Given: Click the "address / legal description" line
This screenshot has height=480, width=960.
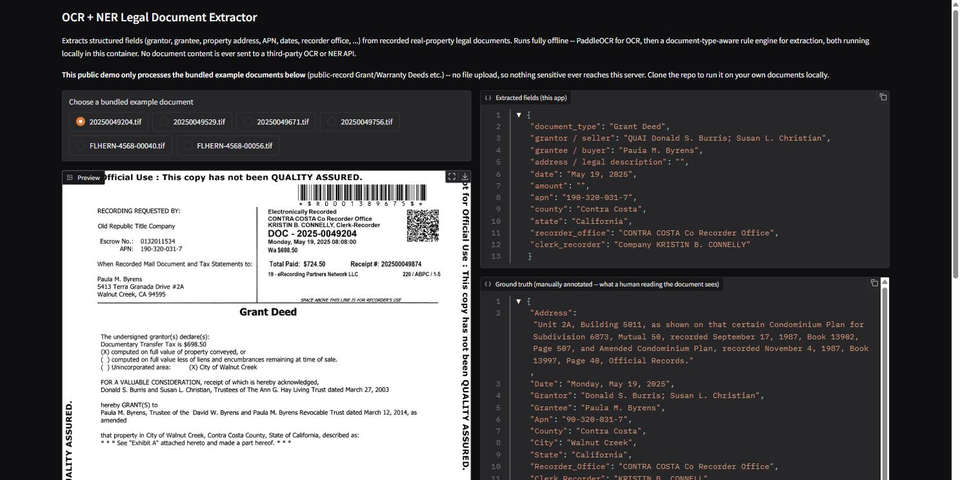Looking at the screenshot, I should (609, 162).
